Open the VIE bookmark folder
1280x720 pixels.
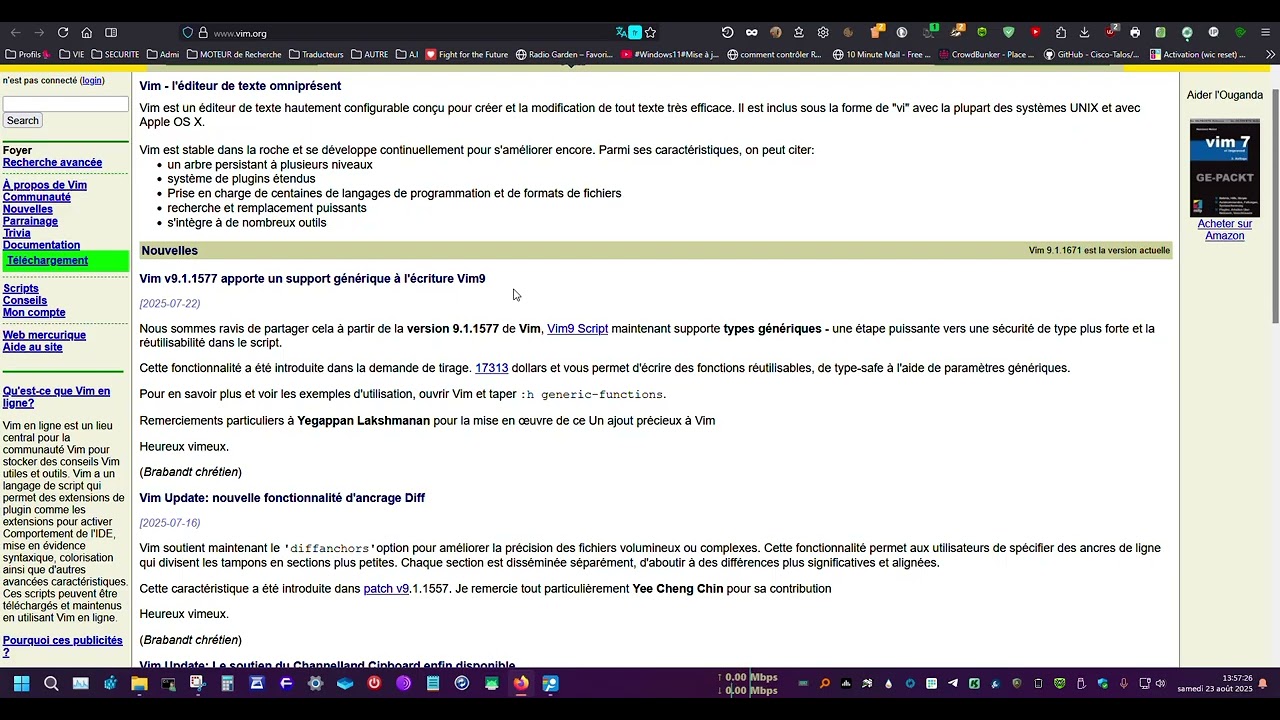(71, 54)
